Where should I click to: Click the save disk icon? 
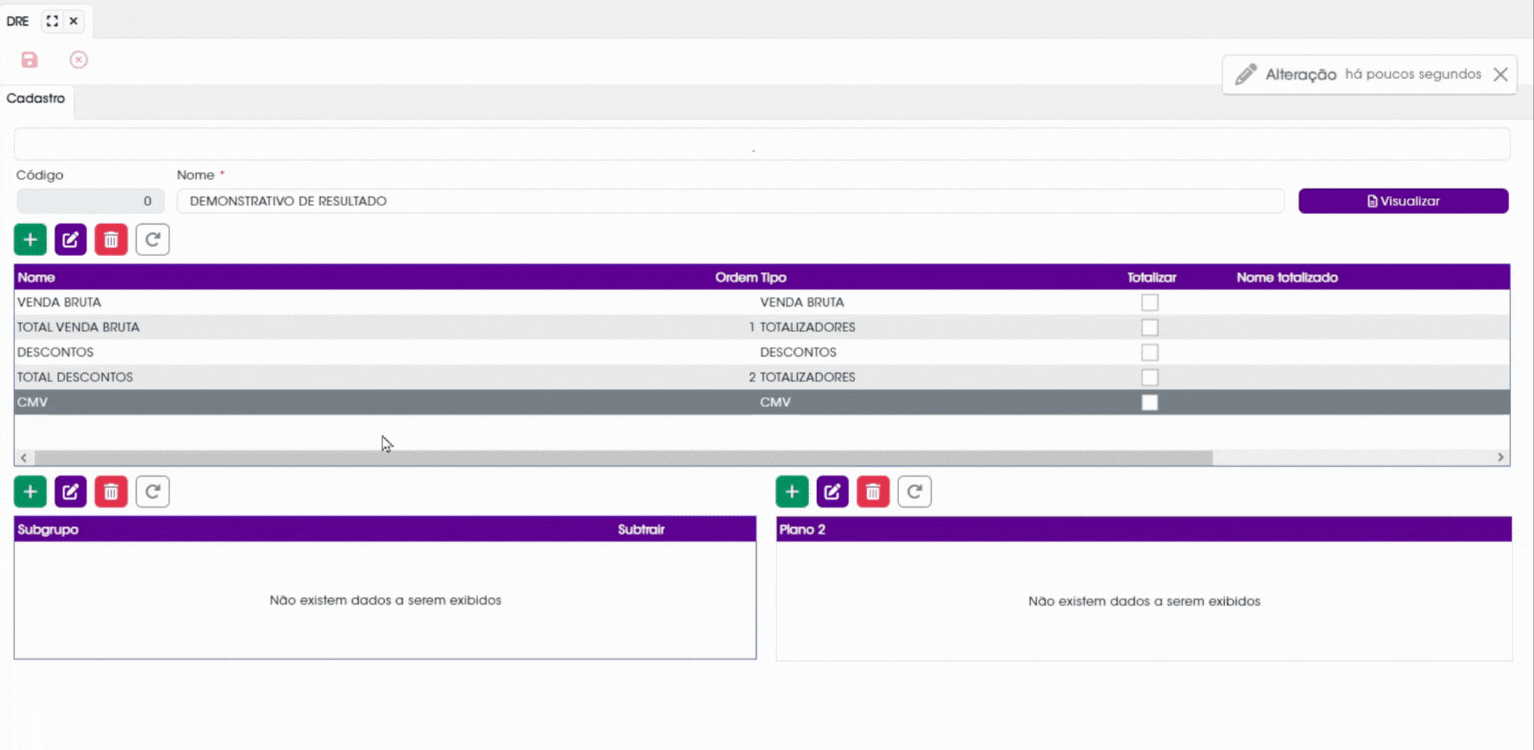[29, 60]
